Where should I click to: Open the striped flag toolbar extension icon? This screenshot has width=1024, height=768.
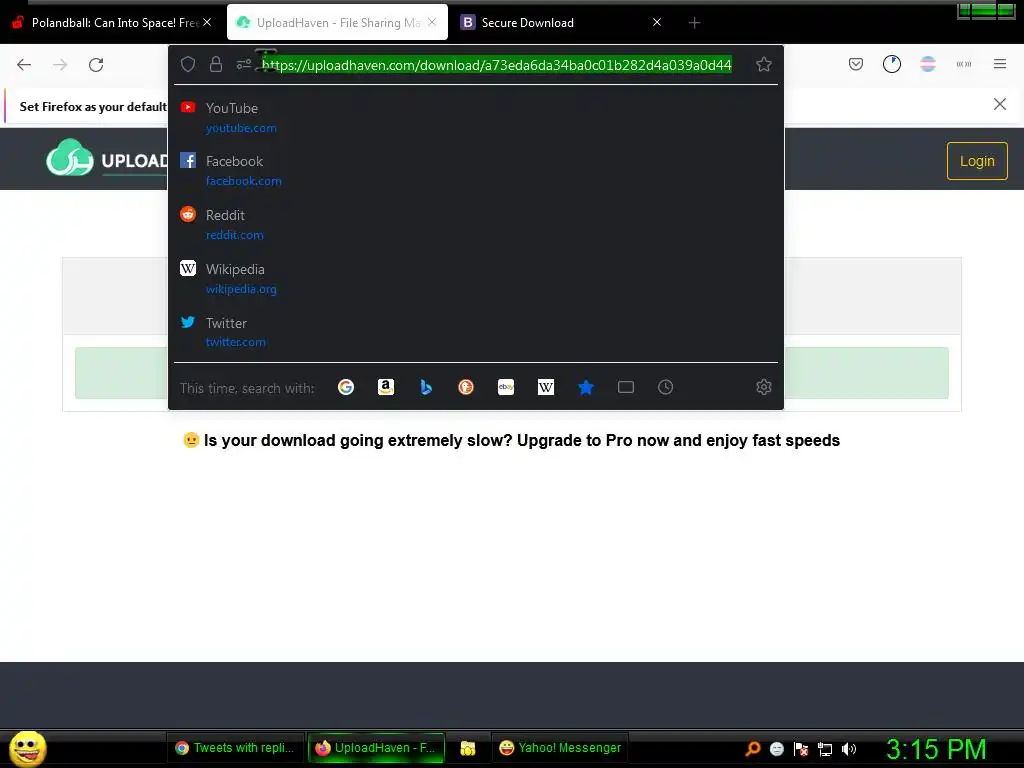pos(928,64)
